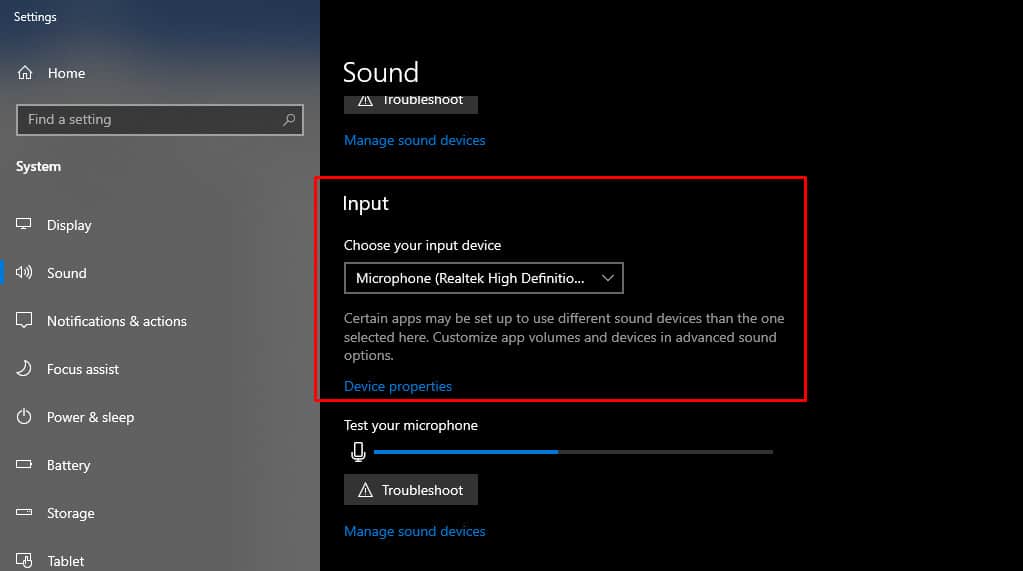Click the Sound speaker icon
Screen dimensions: 1023x571
(x=24, y=272)
